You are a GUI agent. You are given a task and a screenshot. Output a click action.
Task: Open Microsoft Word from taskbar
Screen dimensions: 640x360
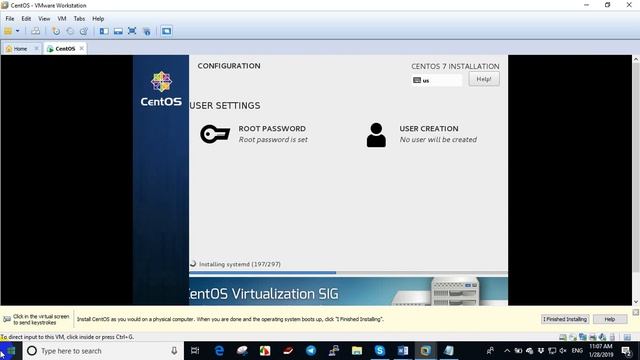402,351
